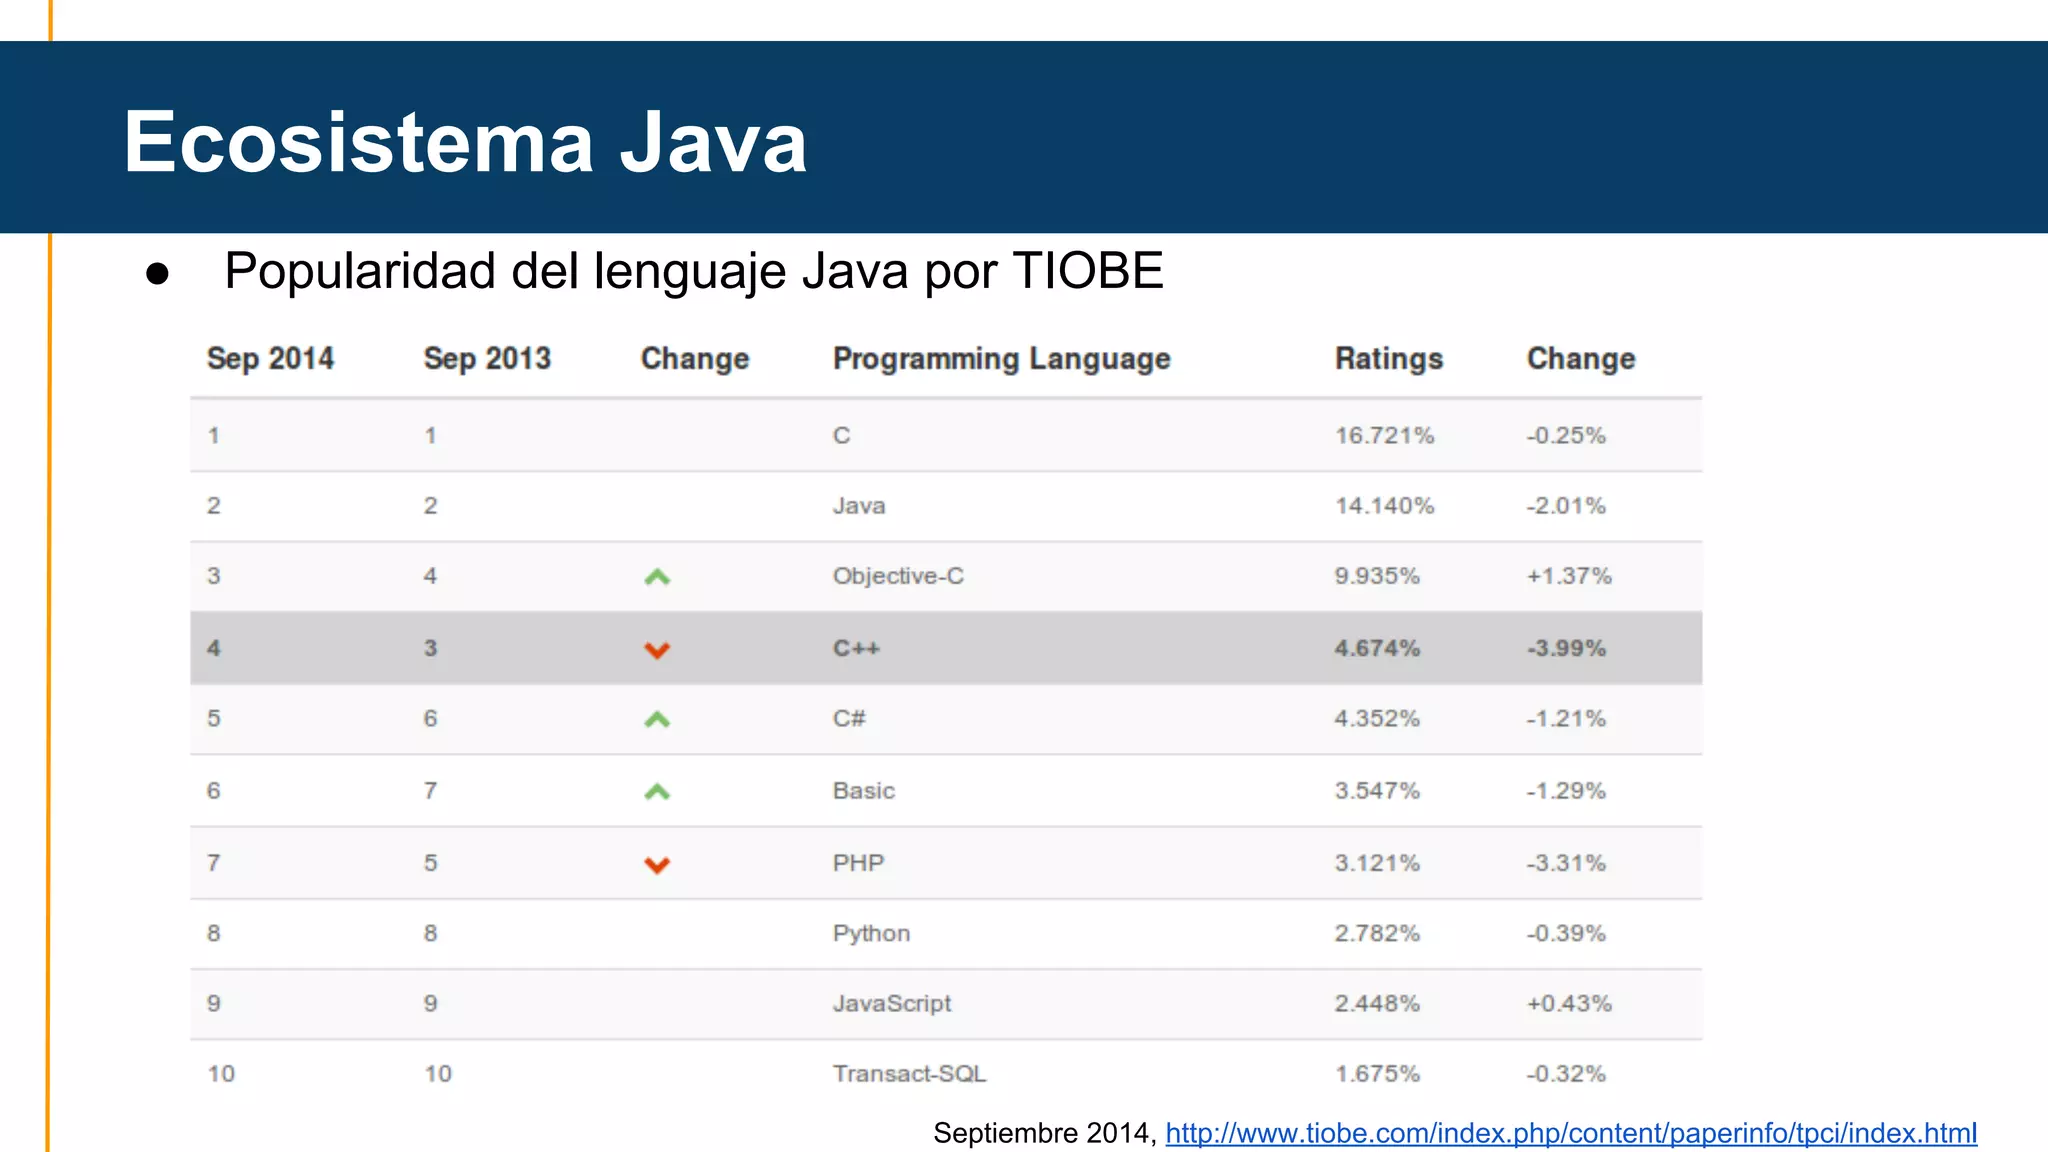
Task: Click the +1.37% change value
Action: pos(1569,576)
